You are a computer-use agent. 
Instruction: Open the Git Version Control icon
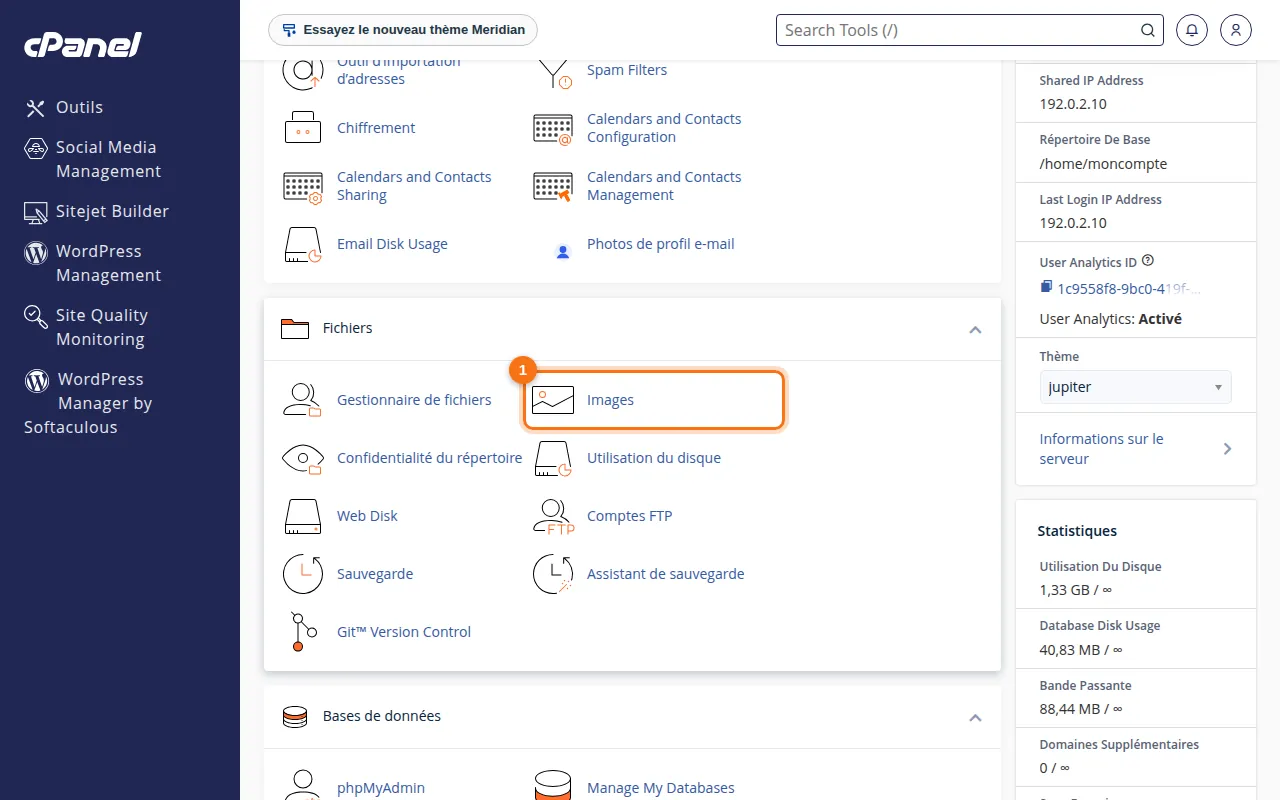(x=302, y=632)
